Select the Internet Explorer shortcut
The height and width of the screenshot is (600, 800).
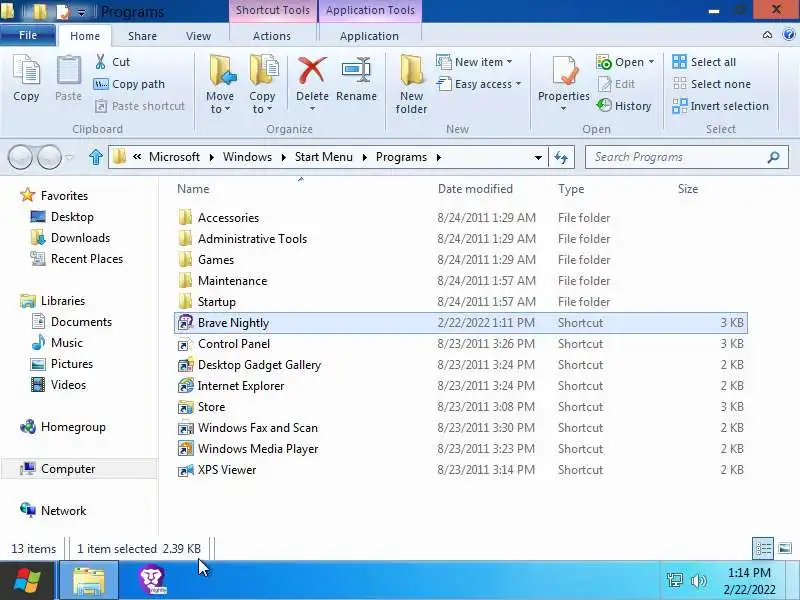pos(461,386)
